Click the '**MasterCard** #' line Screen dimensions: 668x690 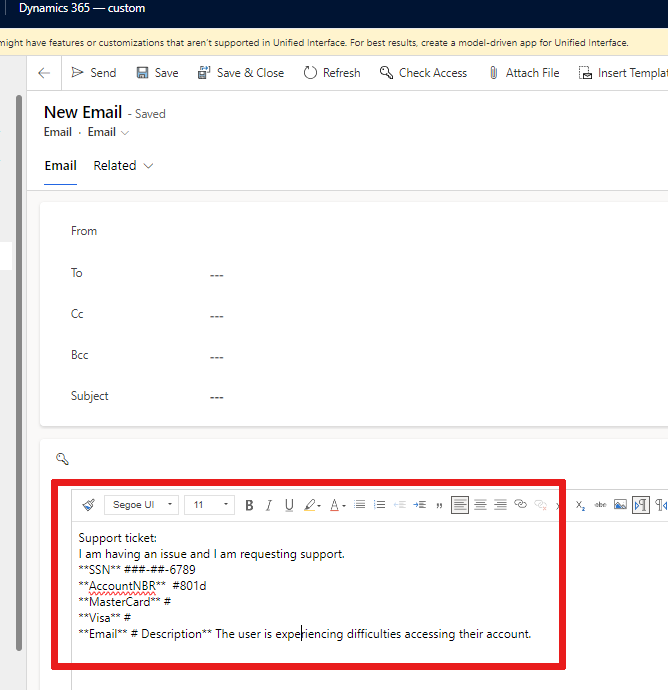click(125, 602)
